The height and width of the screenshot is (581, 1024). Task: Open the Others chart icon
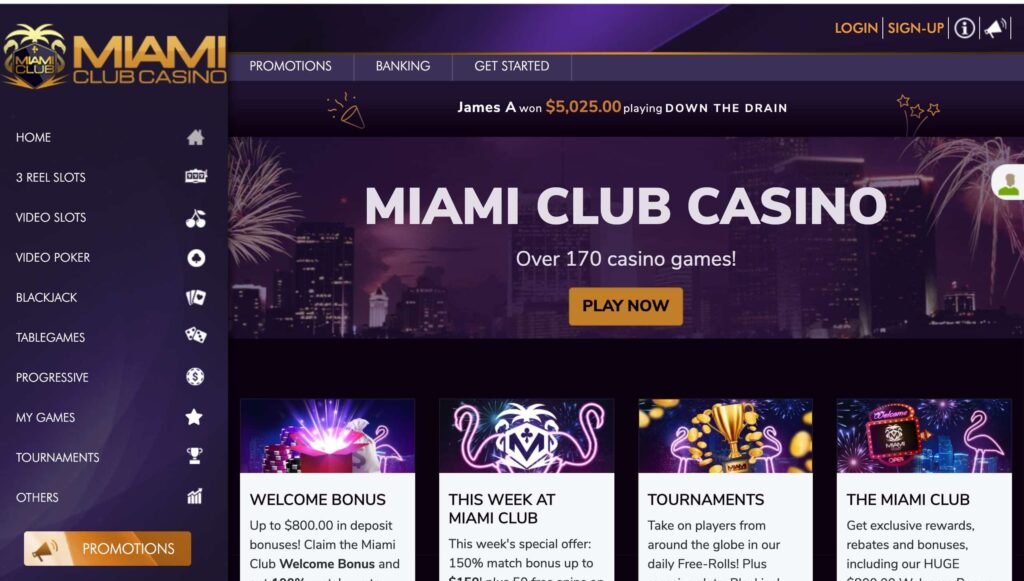[195, 496]
